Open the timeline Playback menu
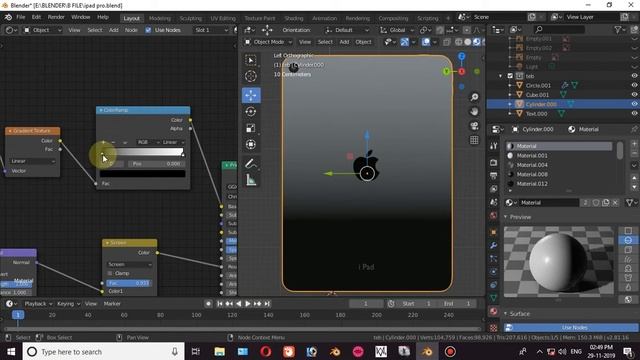640x360 pixels. point(38,304)
